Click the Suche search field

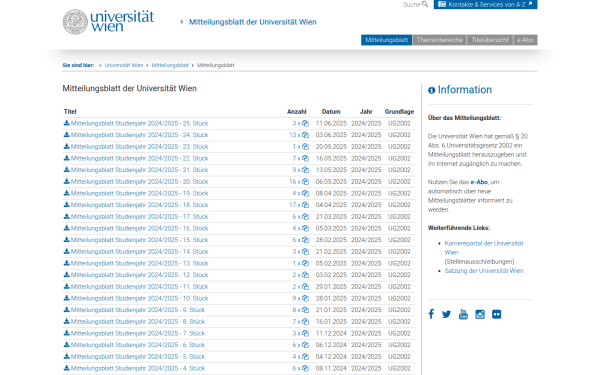(411, 5)
